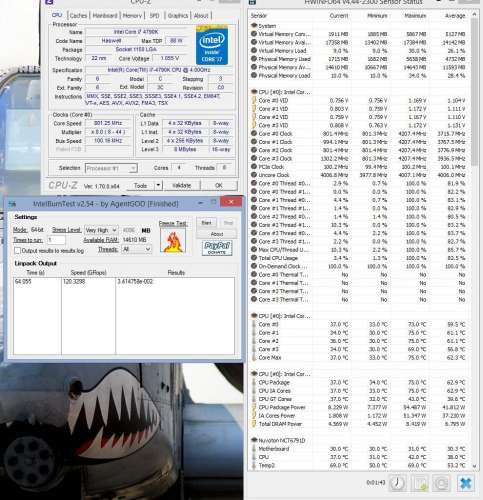Click Start in IntelBurnTest
The width and height of the screenshot is (483, 500).
(206, 223)
